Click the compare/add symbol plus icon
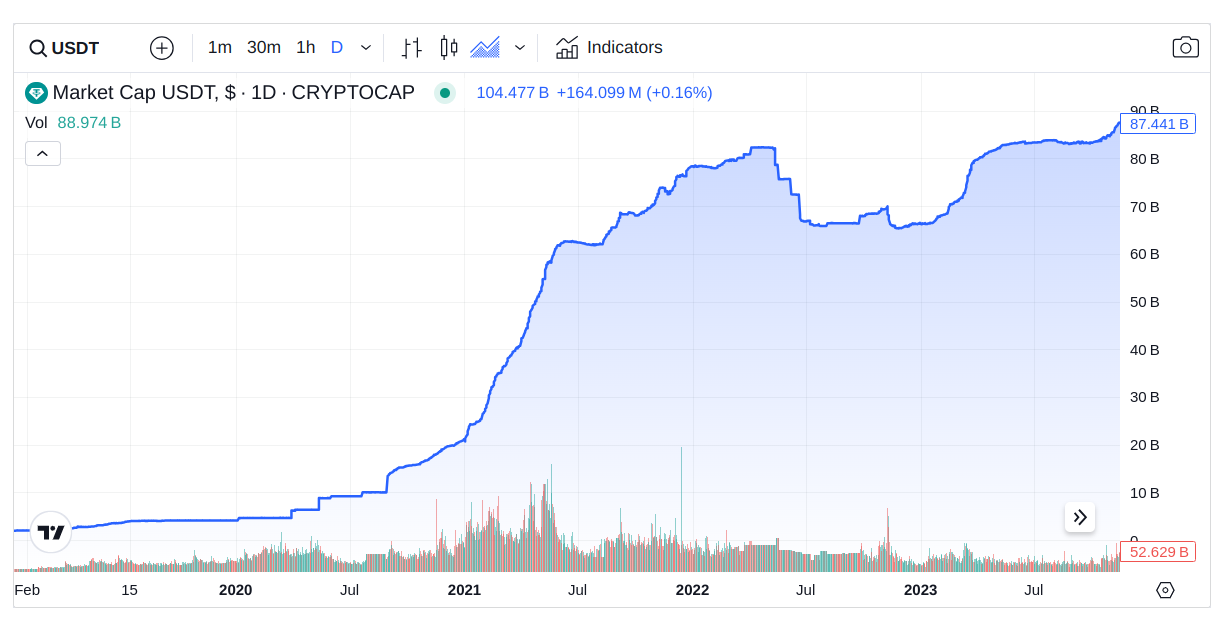 161,47
